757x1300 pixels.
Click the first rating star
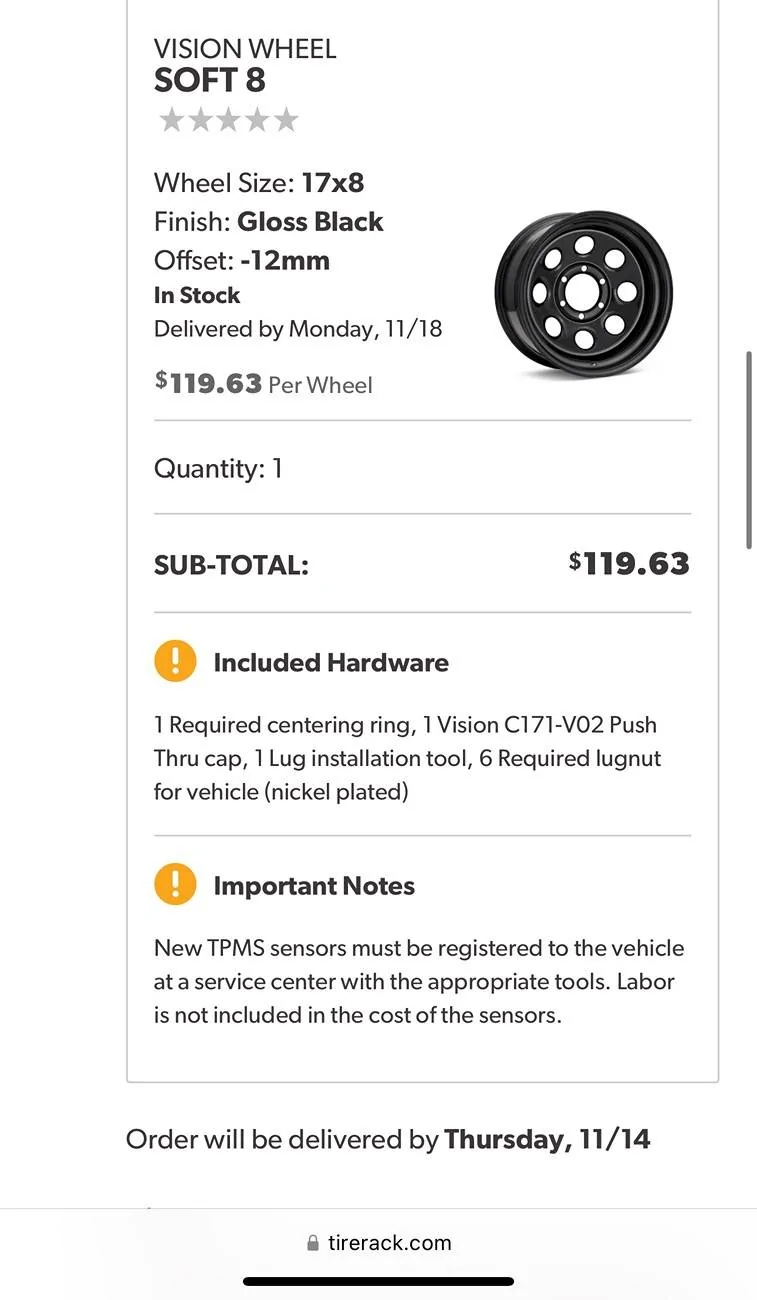point(172,121)
